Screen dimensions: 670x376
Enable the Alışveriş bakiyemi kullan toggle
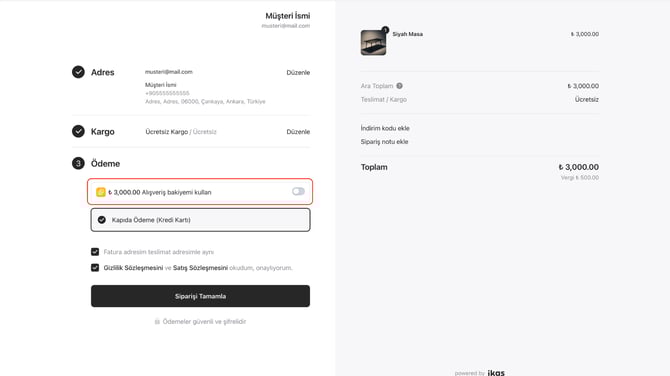coord(298,191)
